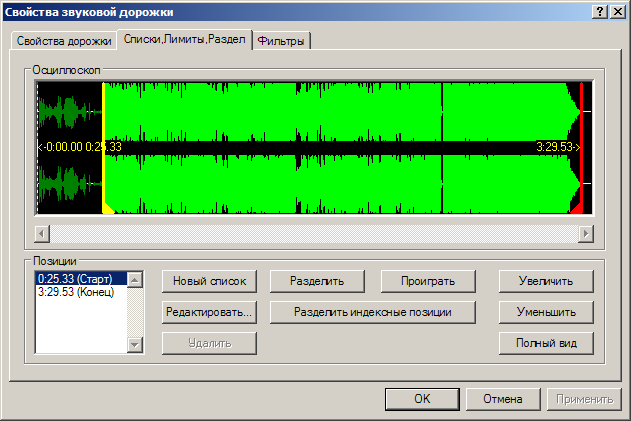Click Разделить индексные позиции button
This screenshot has width=631, height=421.
373,312
